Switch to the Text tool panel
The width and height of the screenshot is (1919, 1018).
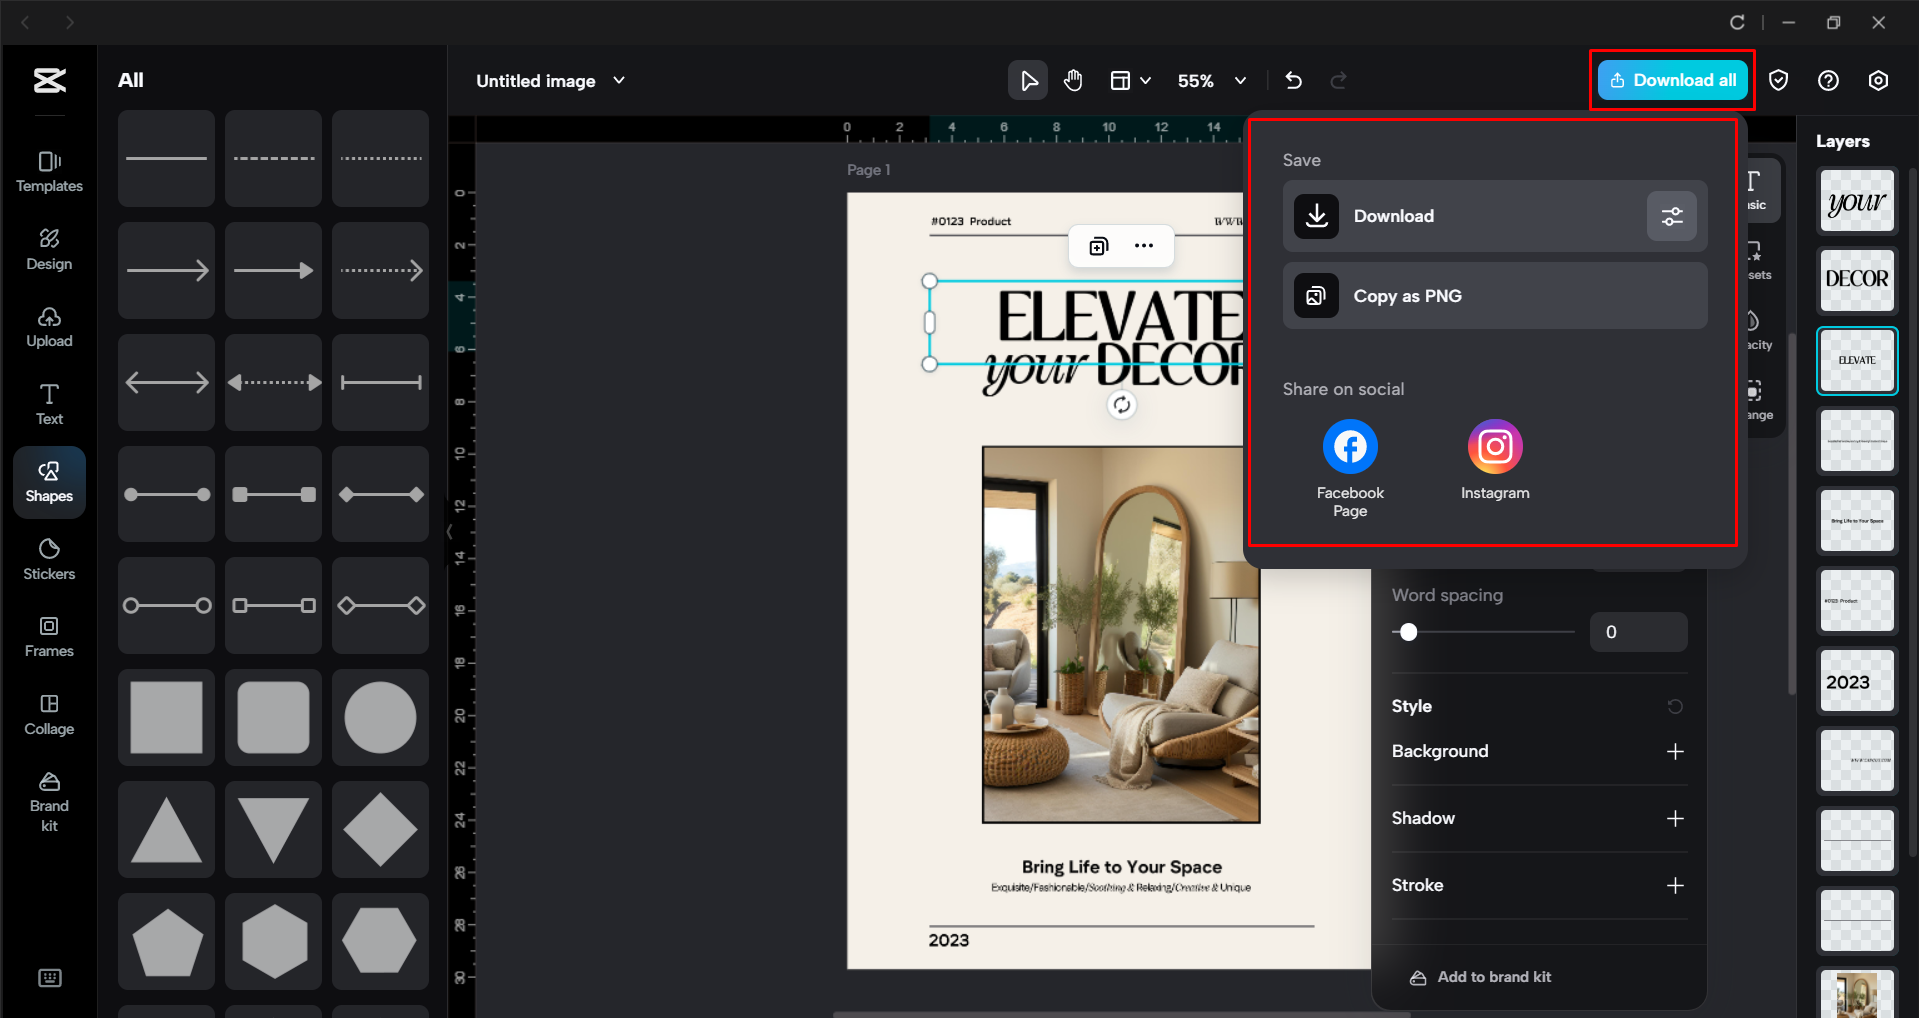point(48,402)
